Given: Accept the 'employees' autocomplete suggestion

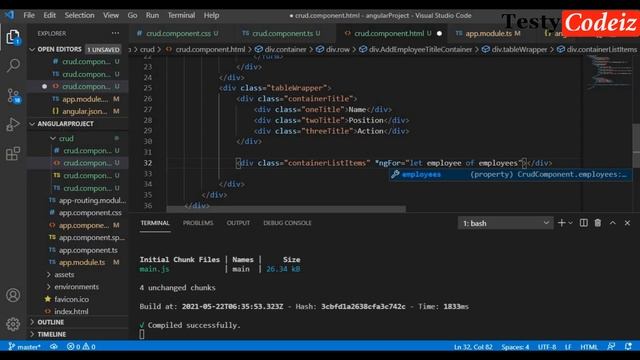Looking at the screenshot, I should click(x=510, y=175).
